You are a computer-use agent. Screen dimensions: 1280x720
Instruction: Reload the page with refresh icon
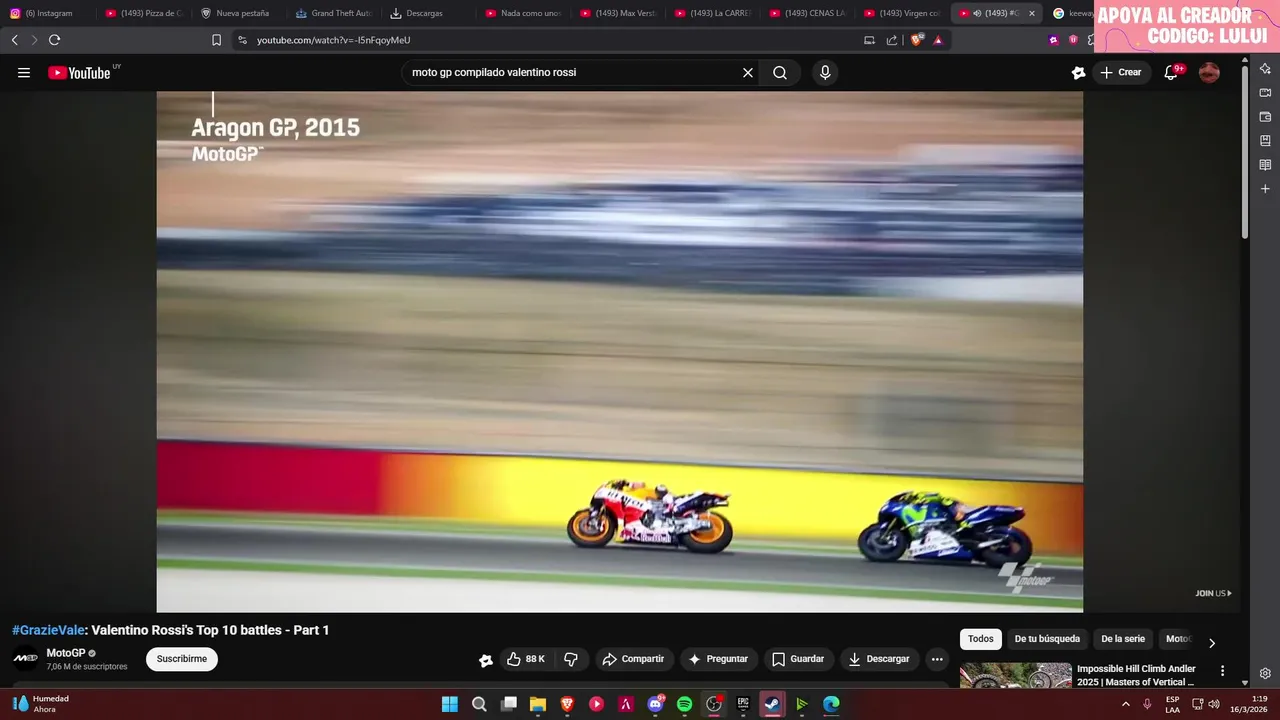pos(54,40)
